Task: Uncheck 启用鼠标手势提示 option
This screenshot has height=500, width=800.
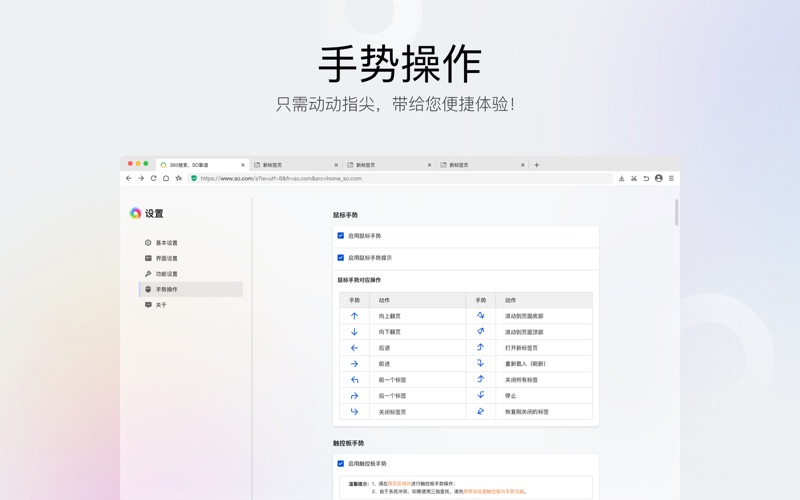Action: point(341,258)
